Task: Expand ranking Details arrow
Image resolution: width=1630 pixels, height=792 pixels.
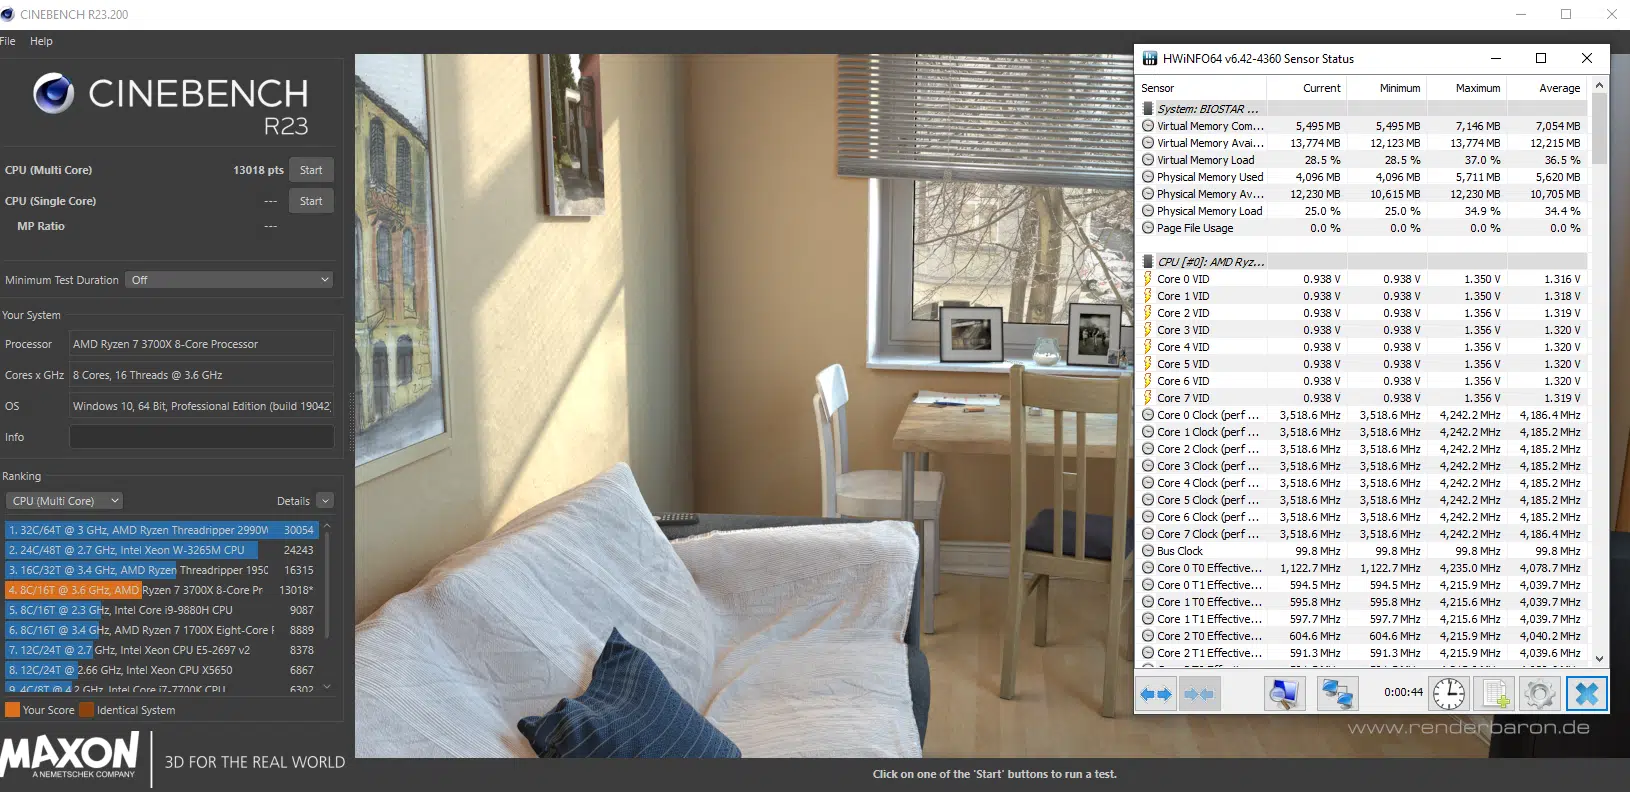Action: tap(325, 501)
